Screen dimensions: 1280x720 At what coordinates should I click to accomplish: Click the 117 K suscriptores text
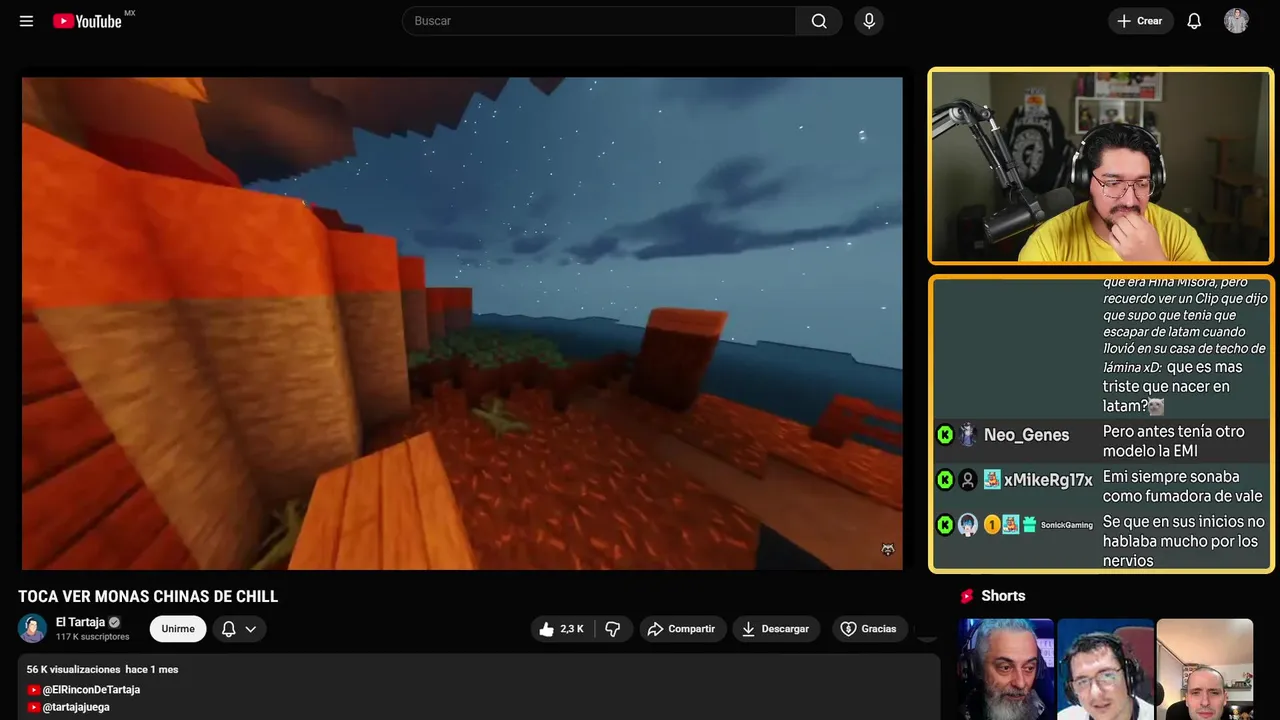(93, 637)
